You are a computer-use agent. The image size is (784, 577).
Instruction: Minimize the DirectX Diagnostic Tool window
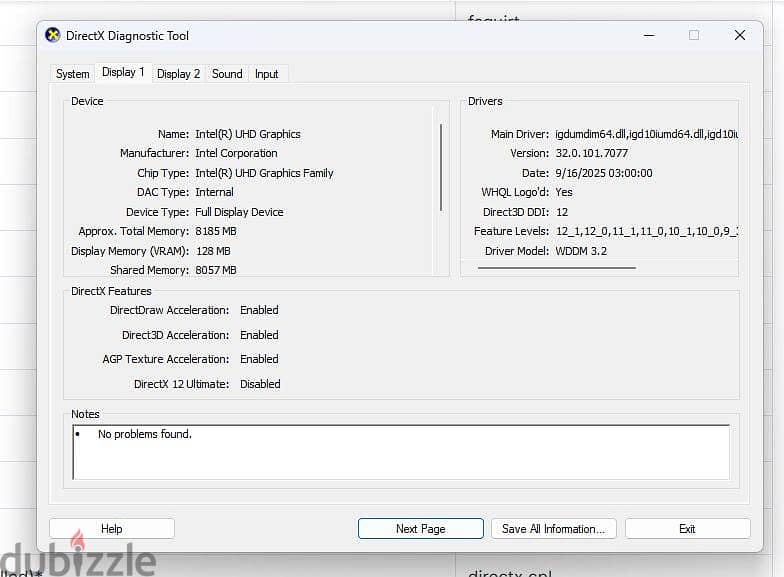[x=649, y=36]
